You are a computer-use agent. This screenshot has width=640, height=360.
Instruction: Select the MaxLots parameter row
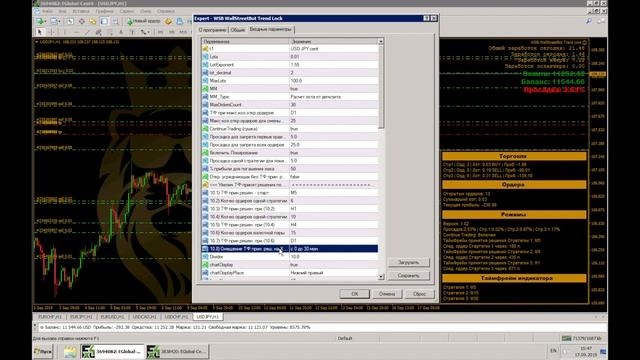[x=289, y=81]
